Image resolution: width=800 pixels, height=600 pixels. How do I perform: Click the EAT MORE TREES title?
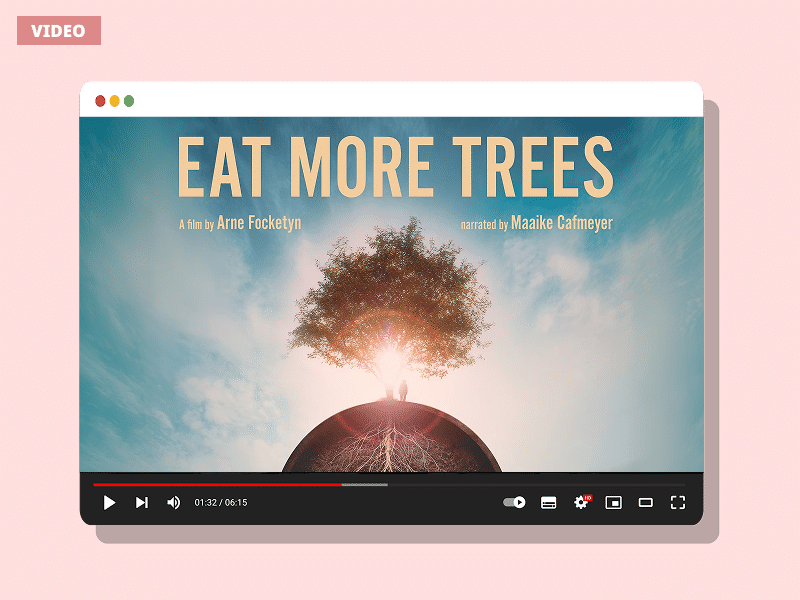[x=395, y=167]
